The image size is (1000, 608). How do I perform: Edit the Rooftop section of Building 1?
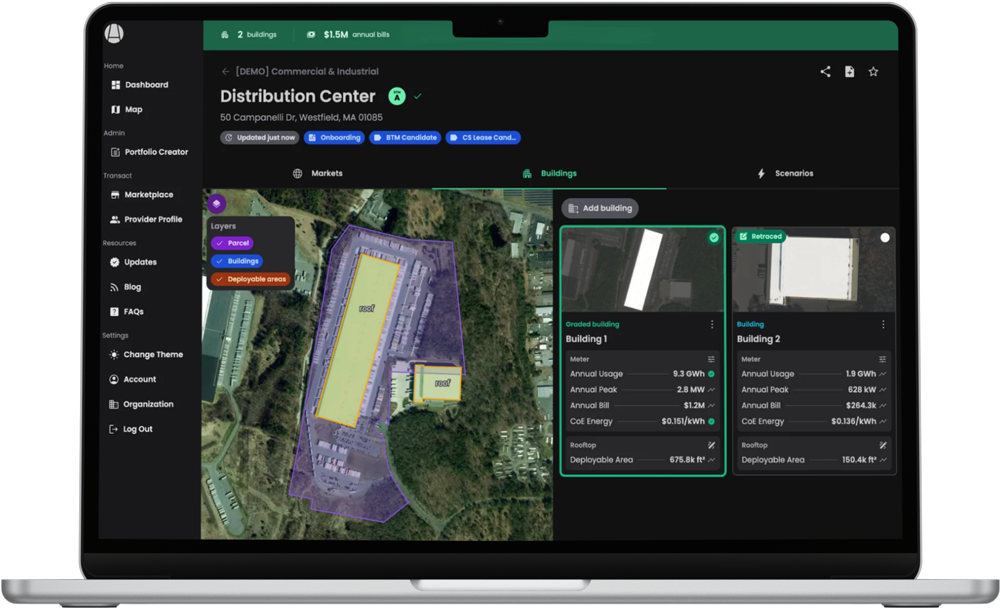711,445
